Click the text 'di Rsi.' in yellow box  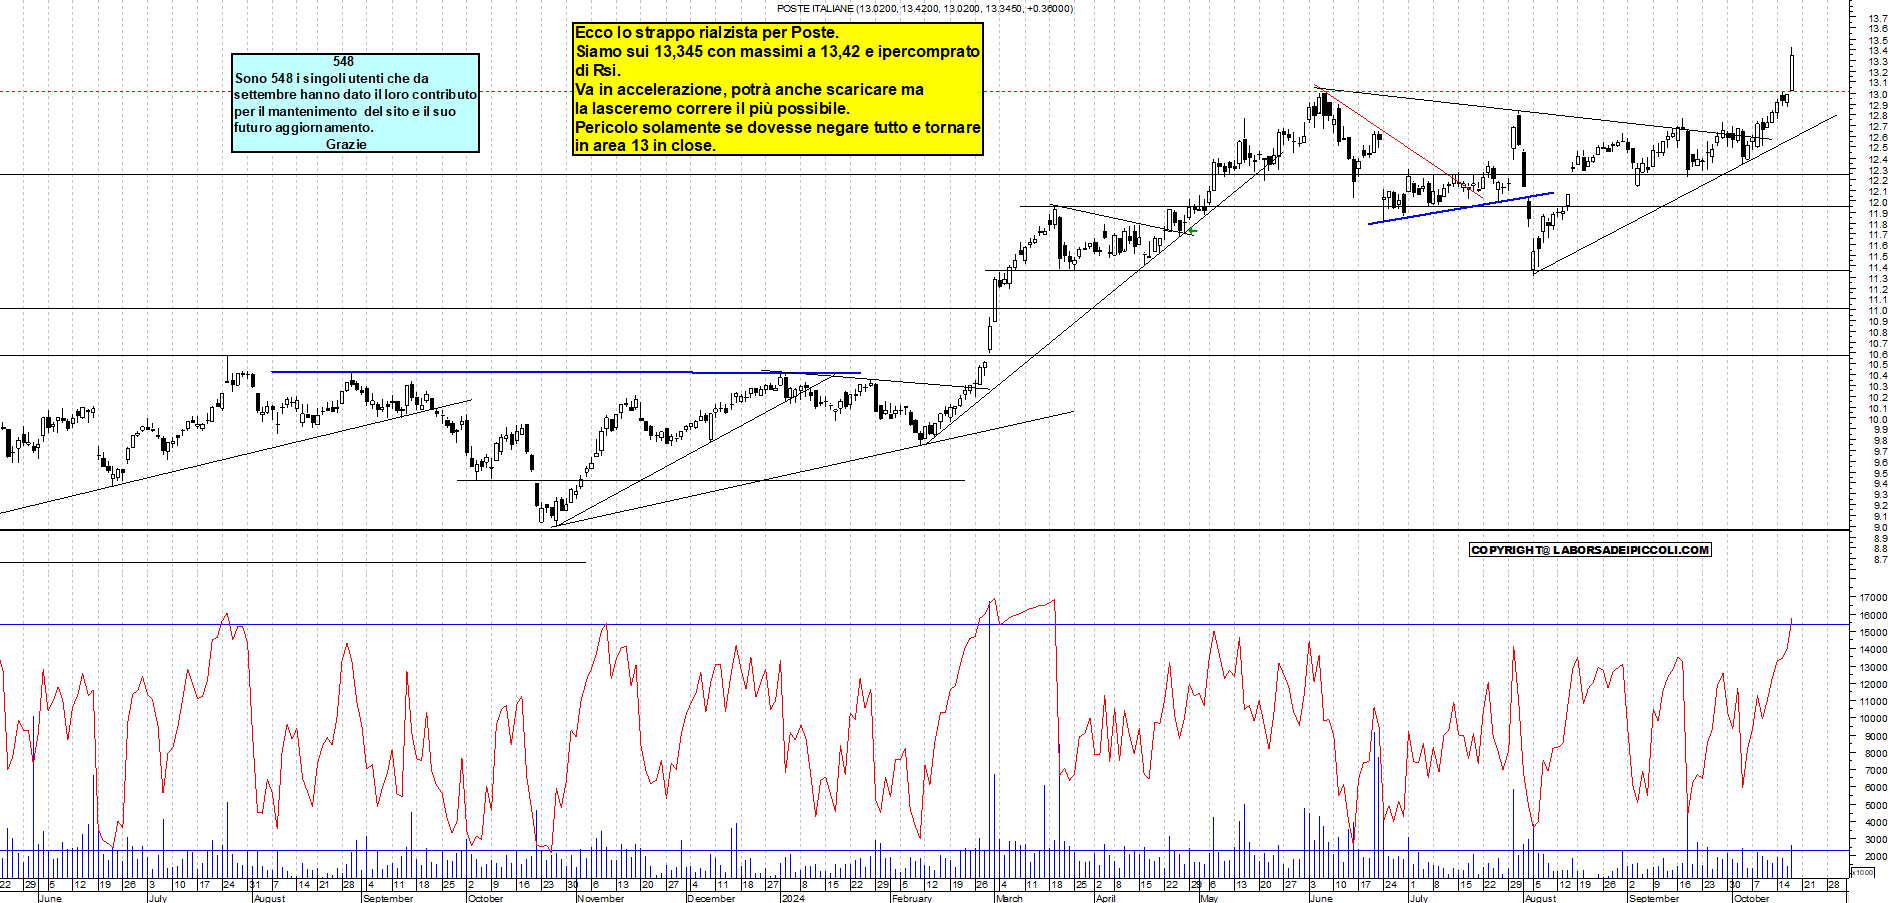point(598,70)
